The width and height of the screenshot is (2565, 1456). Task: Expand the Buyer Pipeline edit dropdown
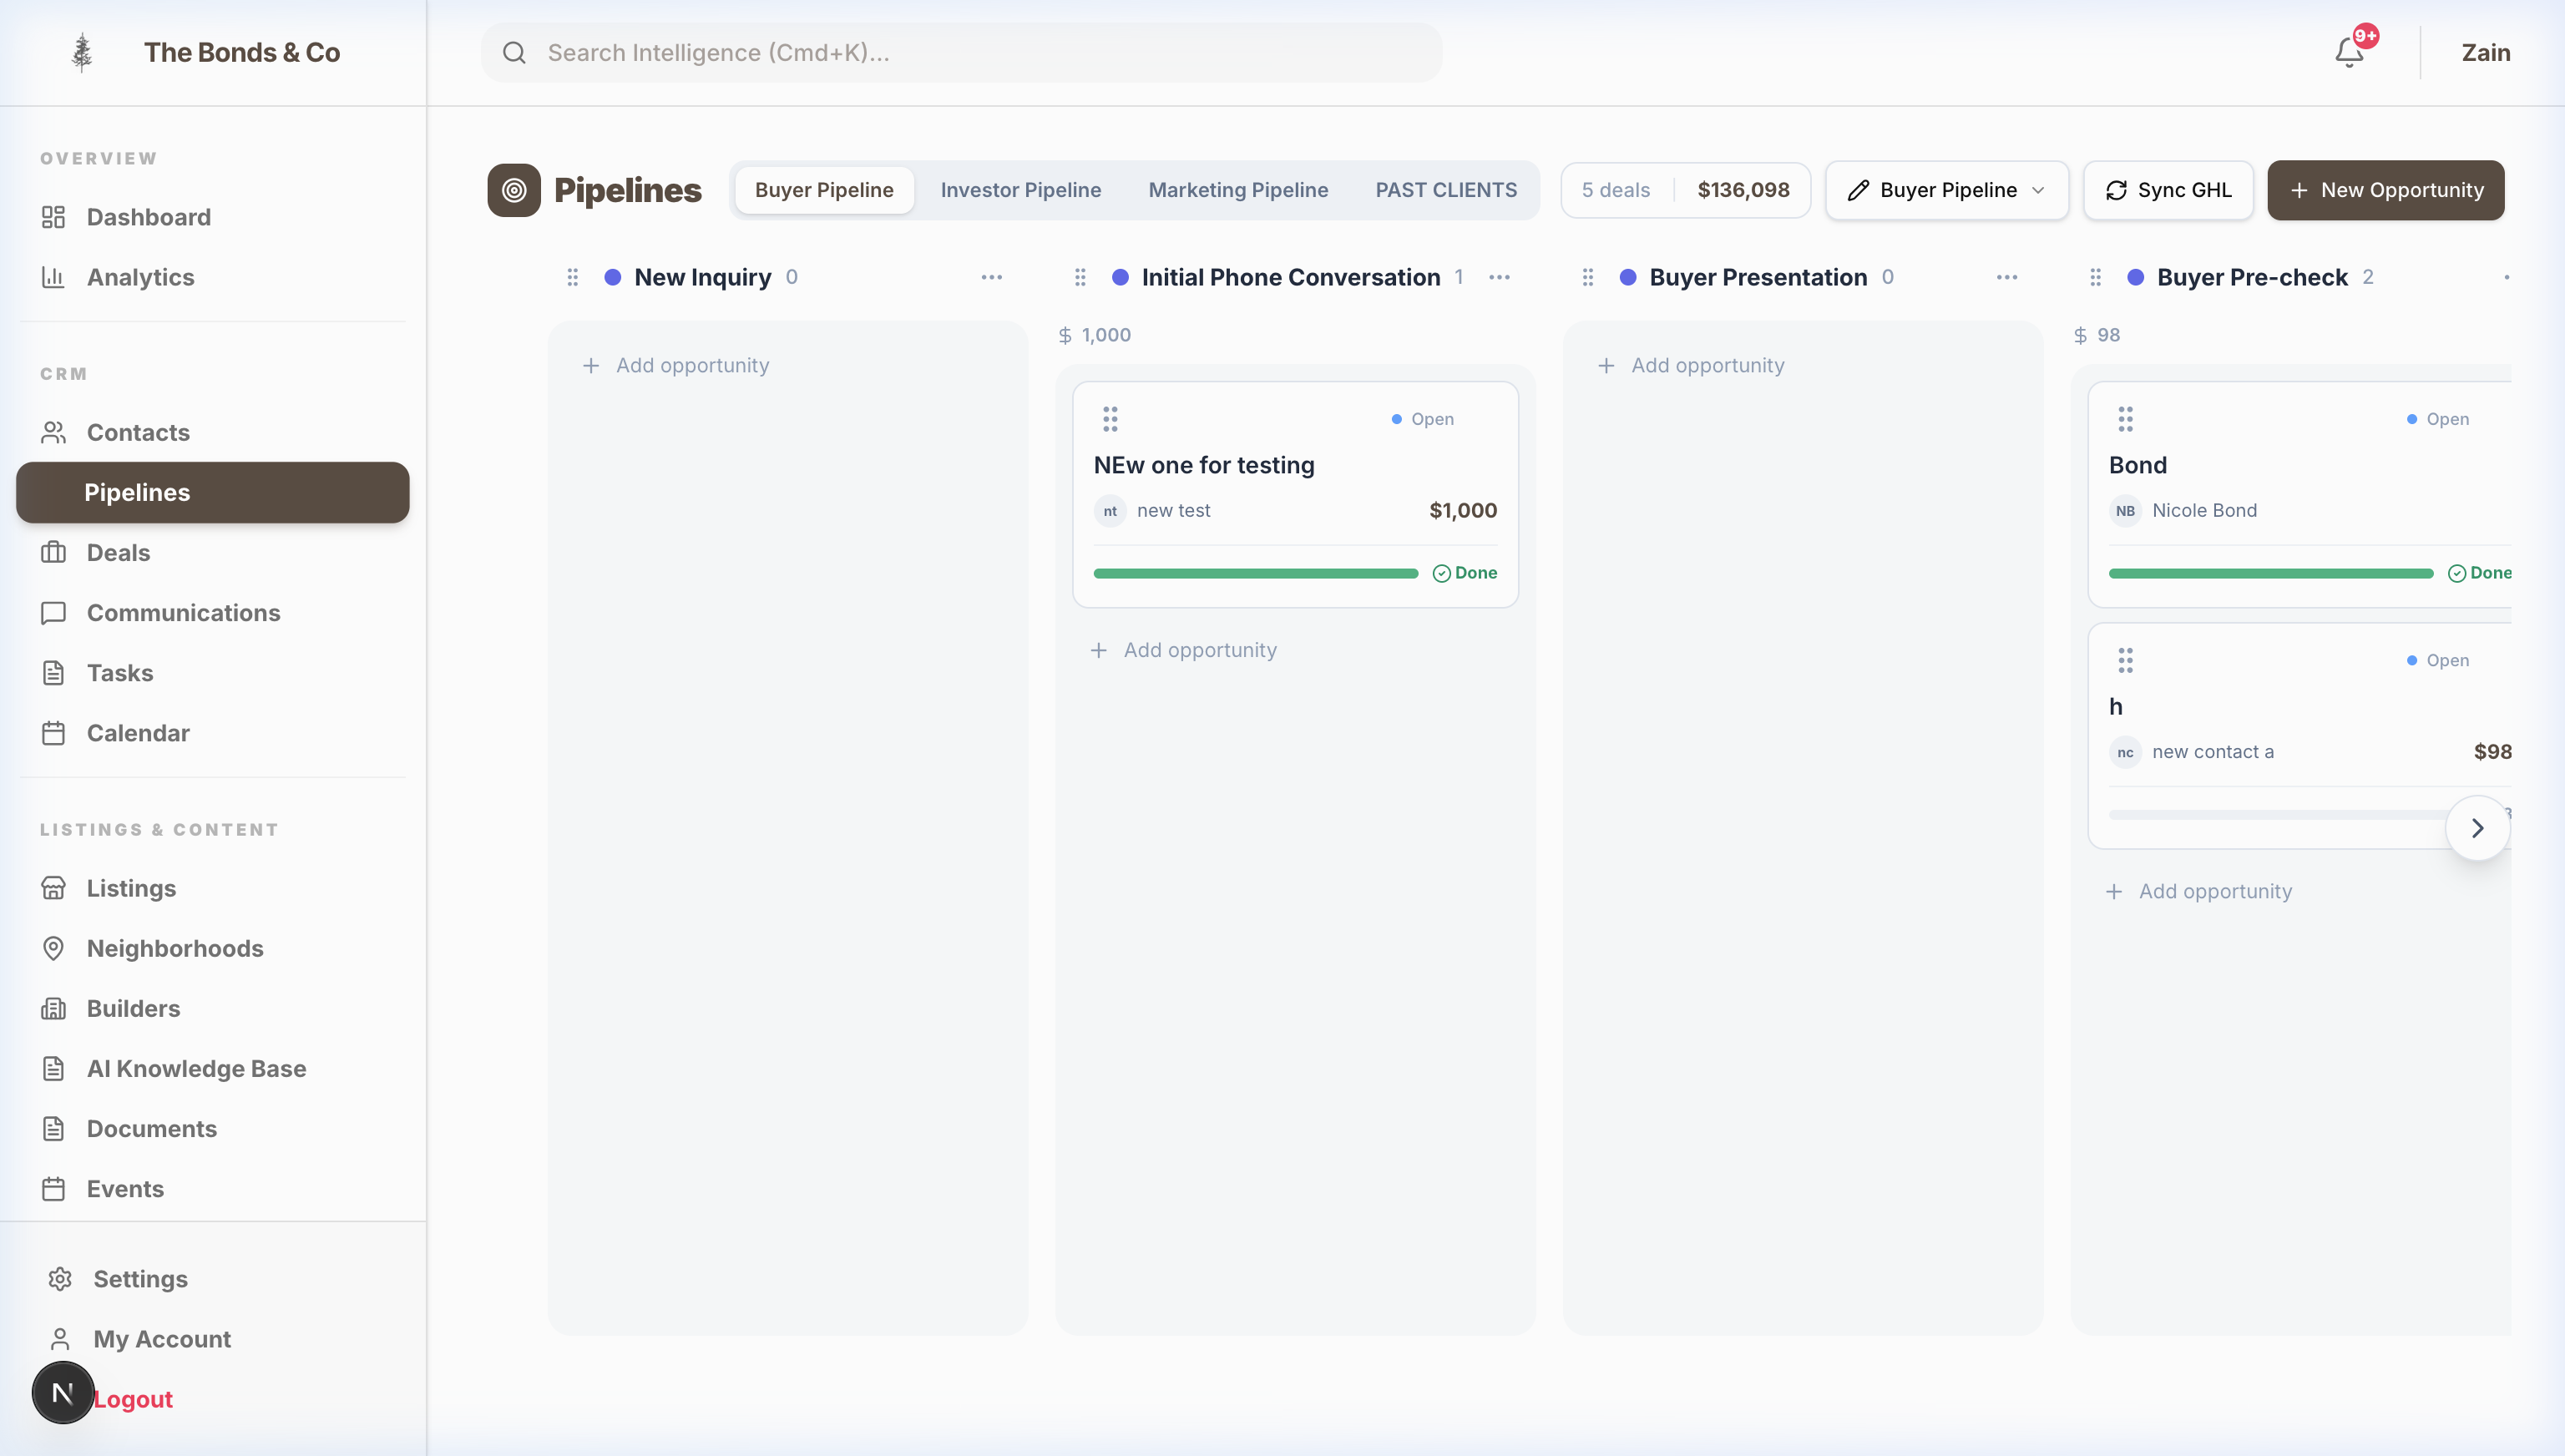point(1946,190)
